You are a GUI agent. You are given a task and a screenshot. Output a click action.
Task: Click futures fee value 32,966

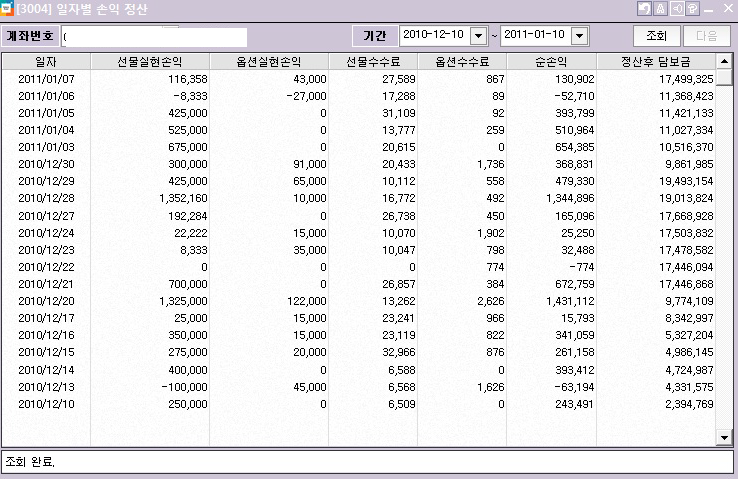point(399,352)
